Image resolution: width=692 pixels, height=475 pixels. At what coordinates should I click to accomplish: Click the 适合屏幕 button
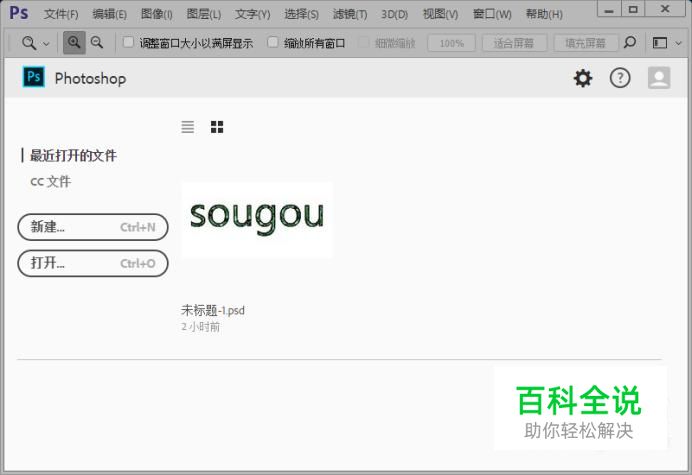514,43
